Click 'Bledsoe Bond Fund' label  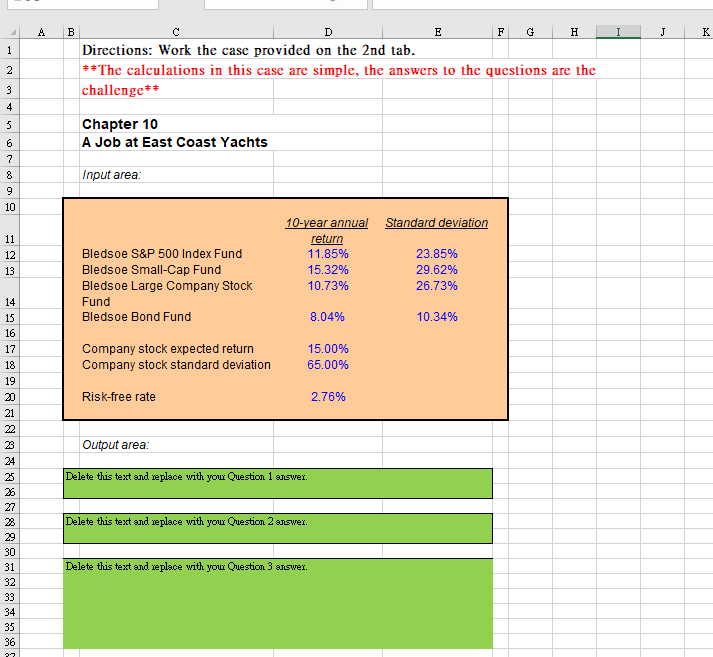(x=136, y=317)
